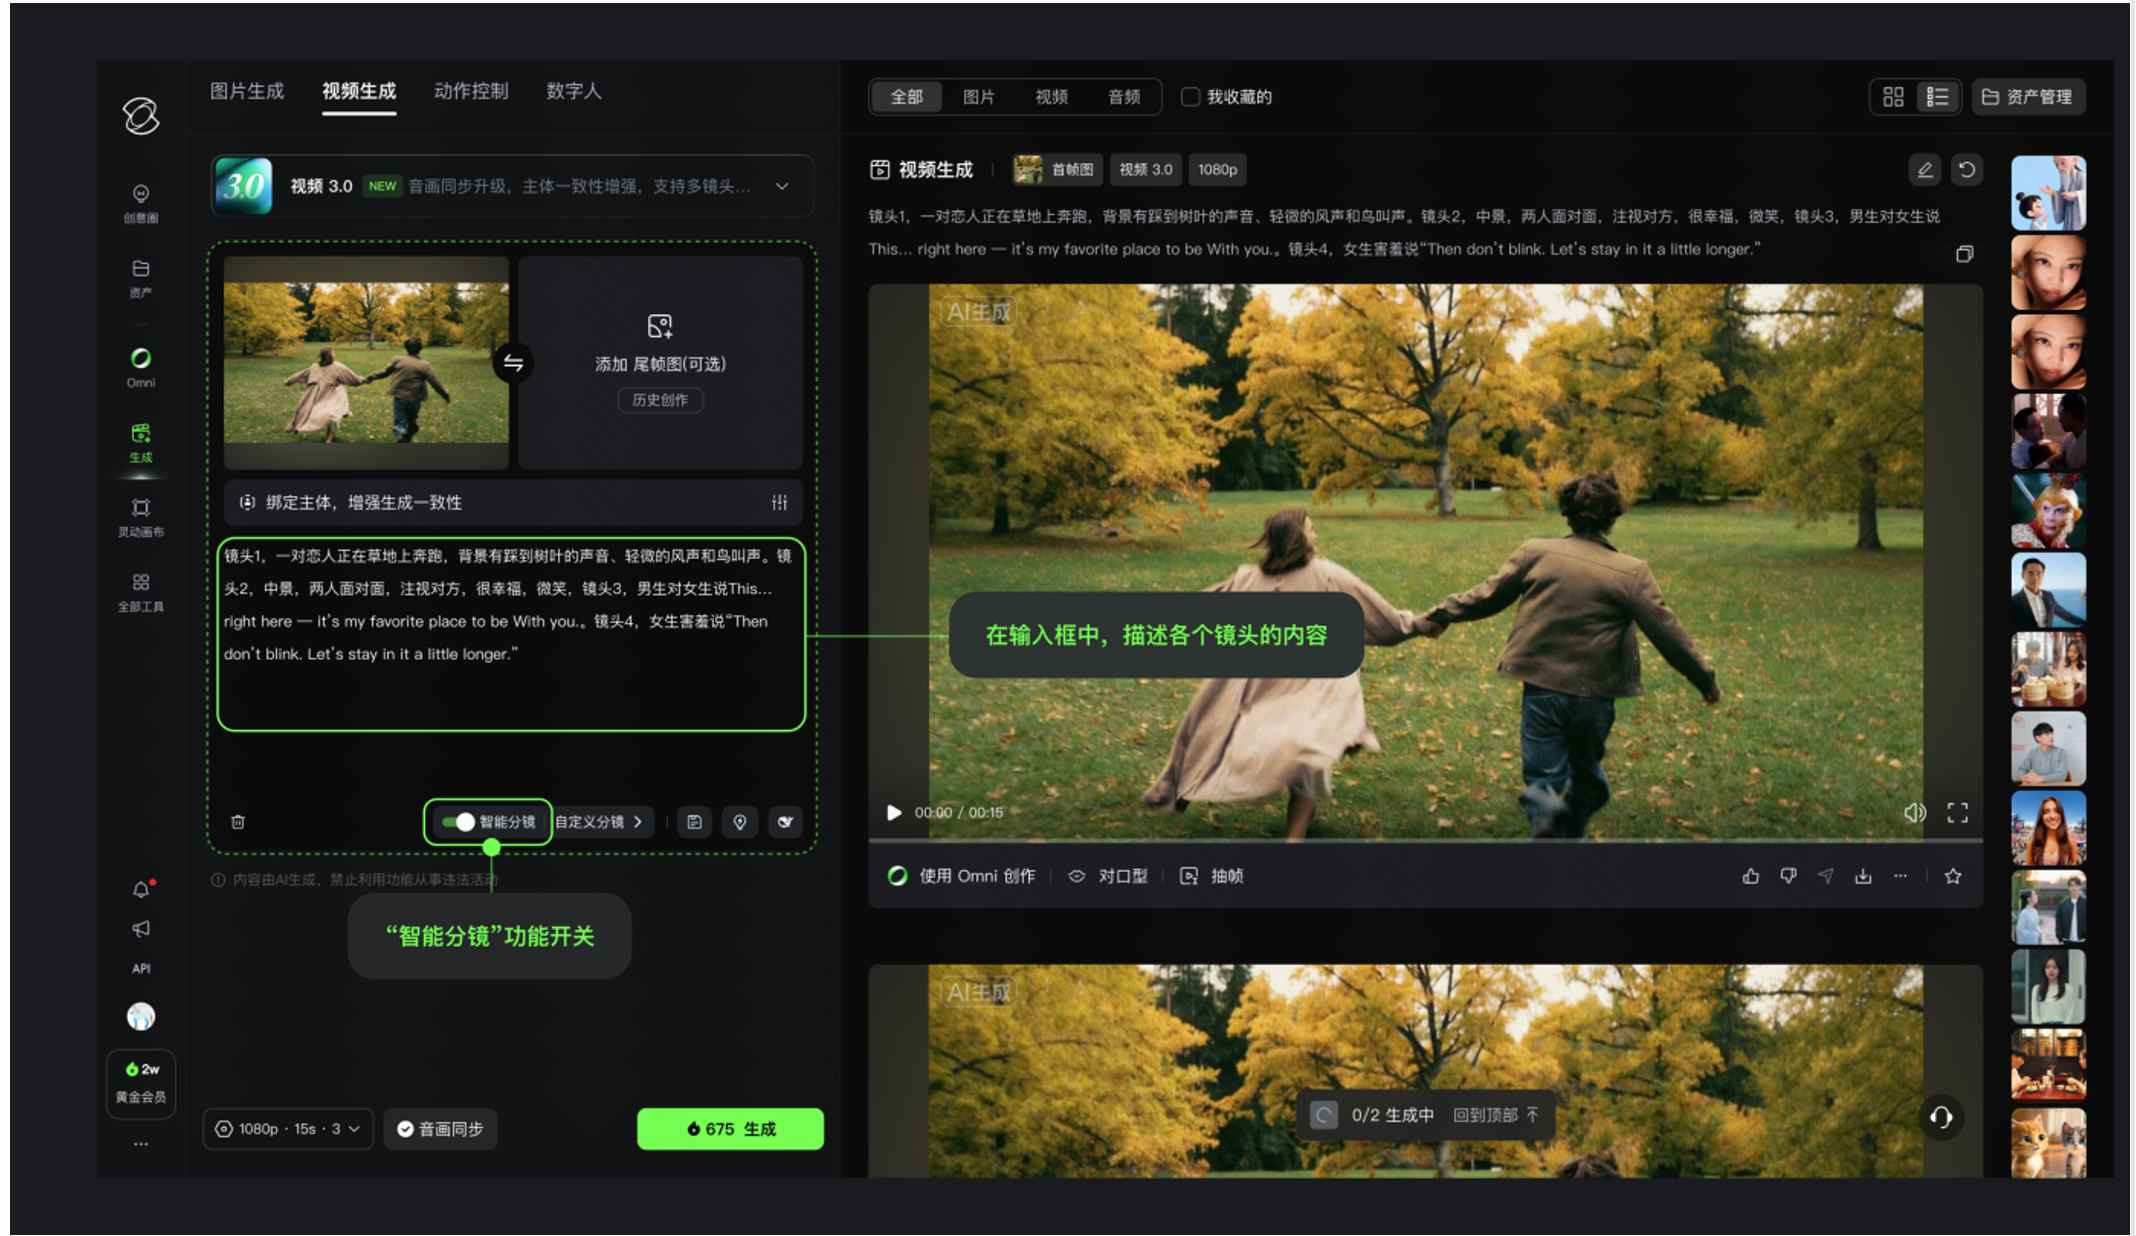Switch to the 图片生成 tab
This screenshot has height=1236, width=2136.
click(247, 91)
